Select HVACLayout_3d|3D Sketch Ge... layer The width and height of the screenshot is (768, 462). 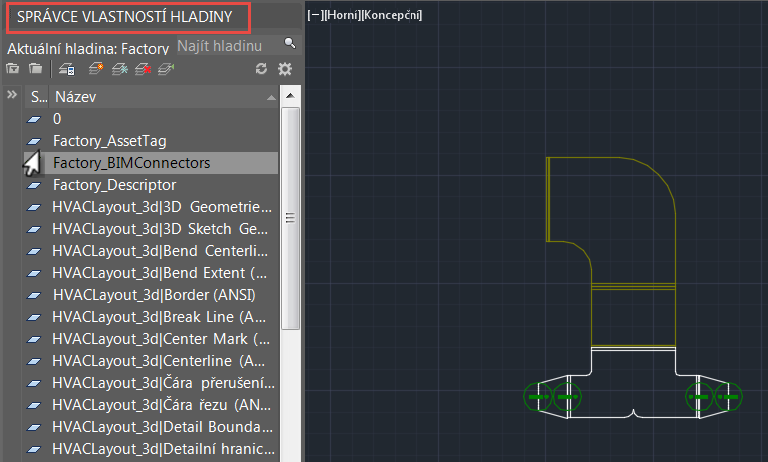(x=160, y=229)
